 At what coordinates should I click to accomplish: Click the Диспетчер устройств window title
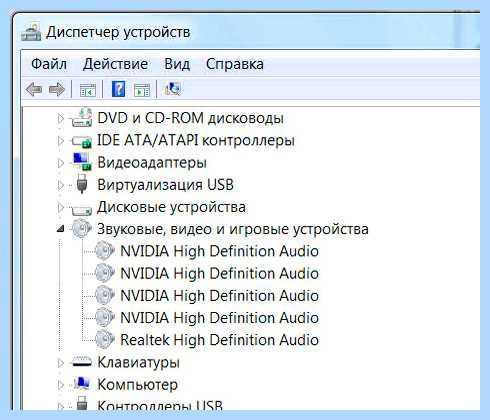[x=118, y=32]
